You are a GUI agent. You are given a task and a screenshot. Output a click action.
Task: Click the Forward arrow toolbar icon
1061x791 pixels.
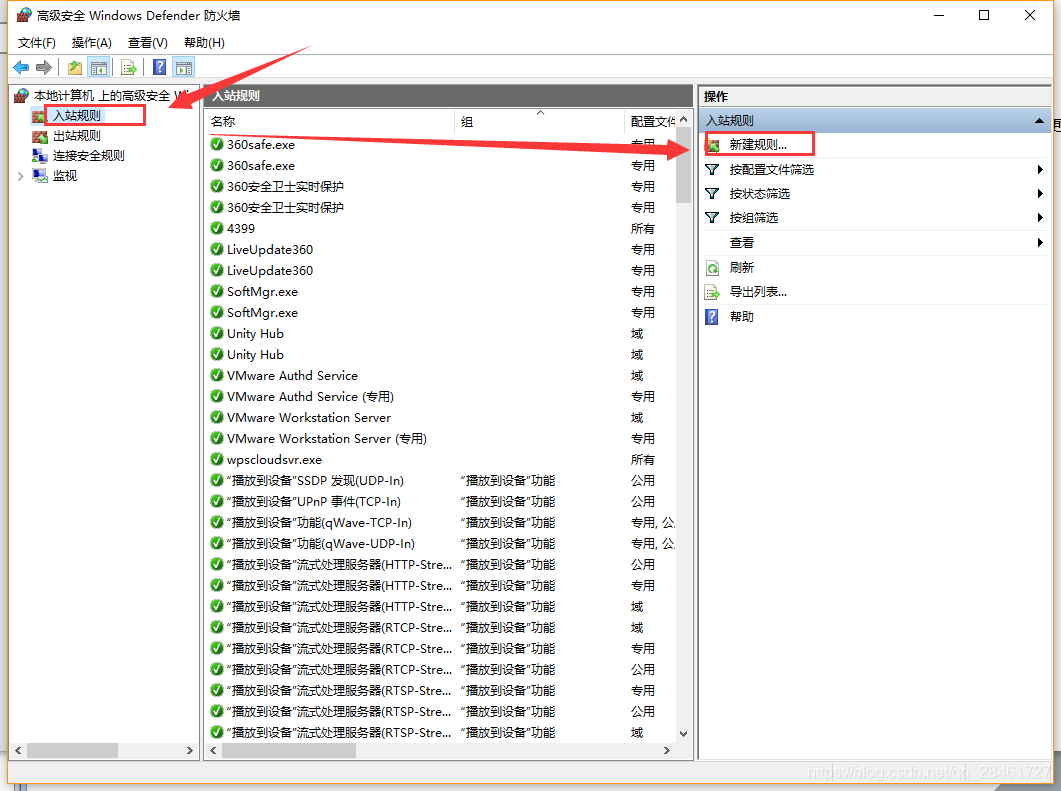44,68
